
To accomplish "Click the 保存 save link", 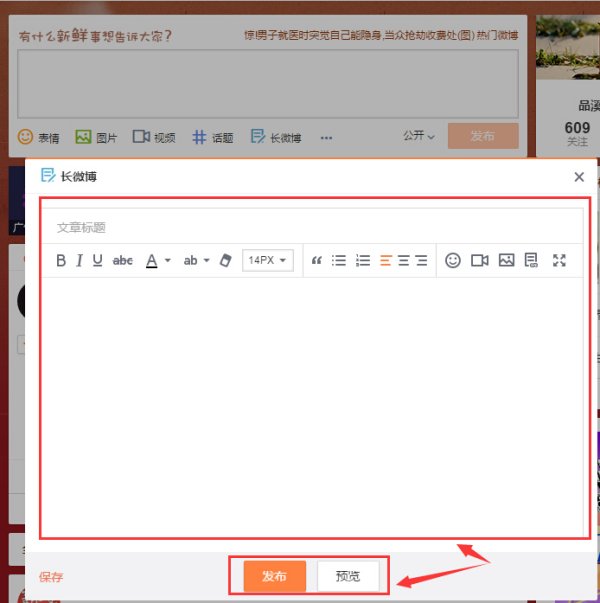I will pyautogui.click(x=51, y=577).
